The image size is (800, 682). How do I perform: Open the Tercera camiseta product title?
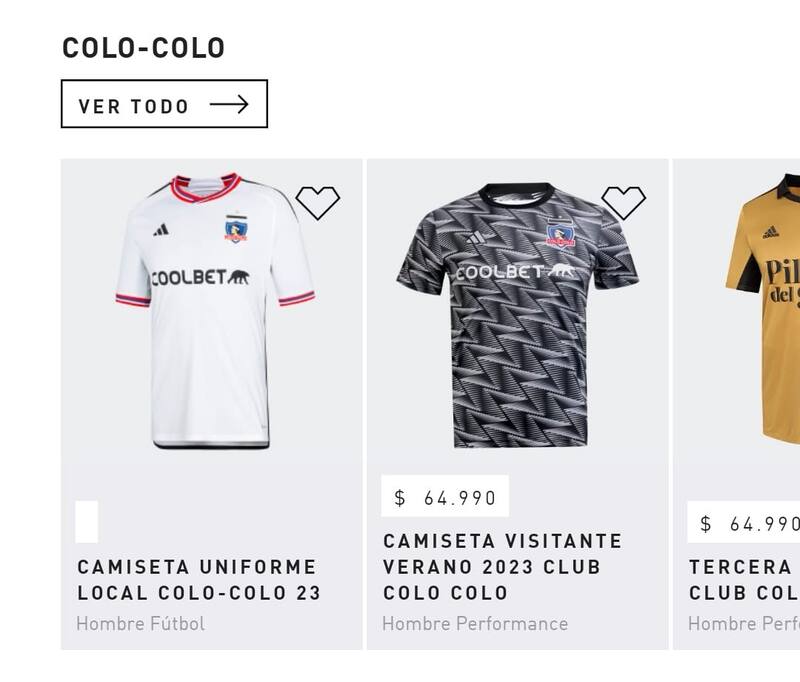pyautogui.click(x=744, y=580)
